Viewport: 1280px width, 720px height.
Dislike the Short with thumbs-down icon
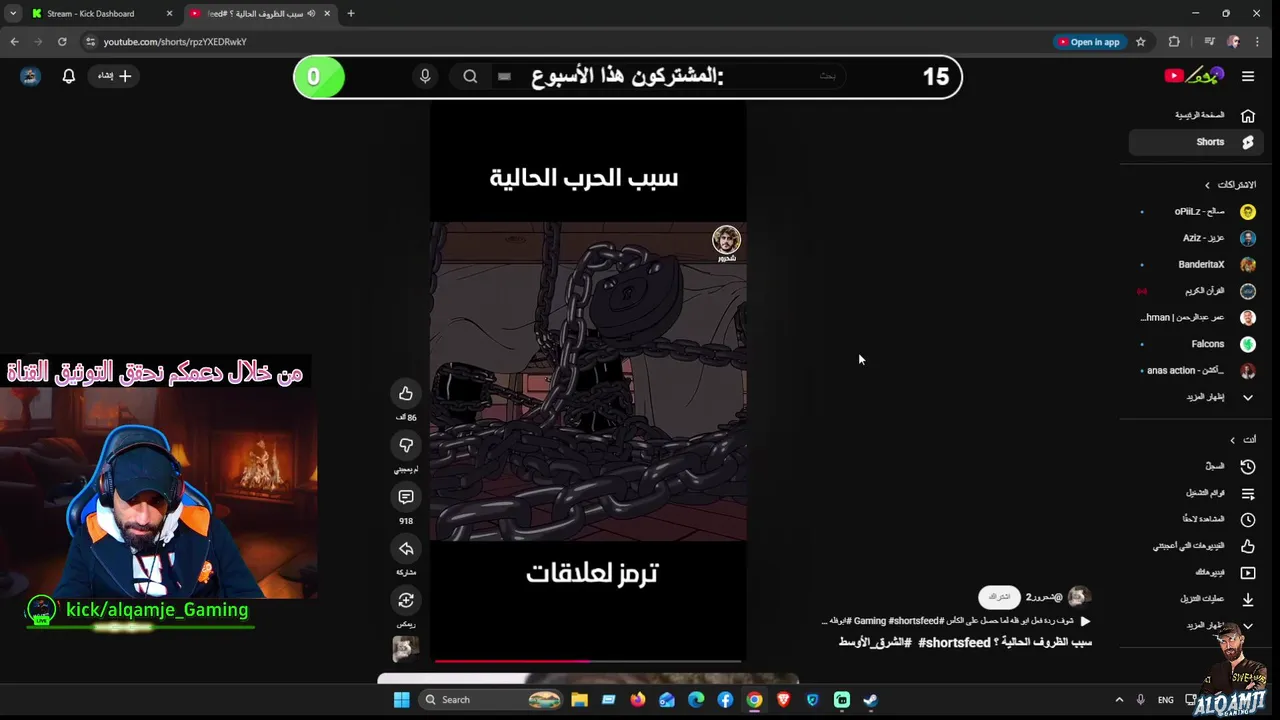coord(406,445)
